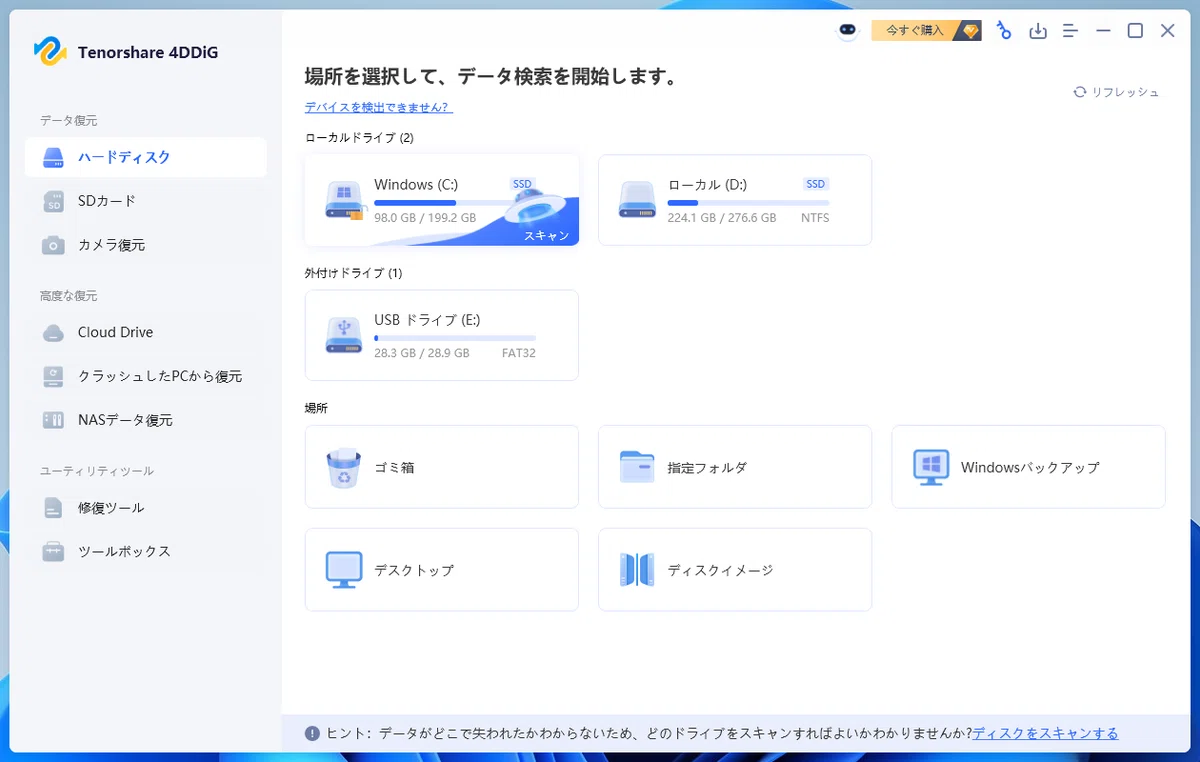Screen dimensions: 1200x762
Task: Click the 今すぐ購入 buy now button
Action: click(927, 31)
